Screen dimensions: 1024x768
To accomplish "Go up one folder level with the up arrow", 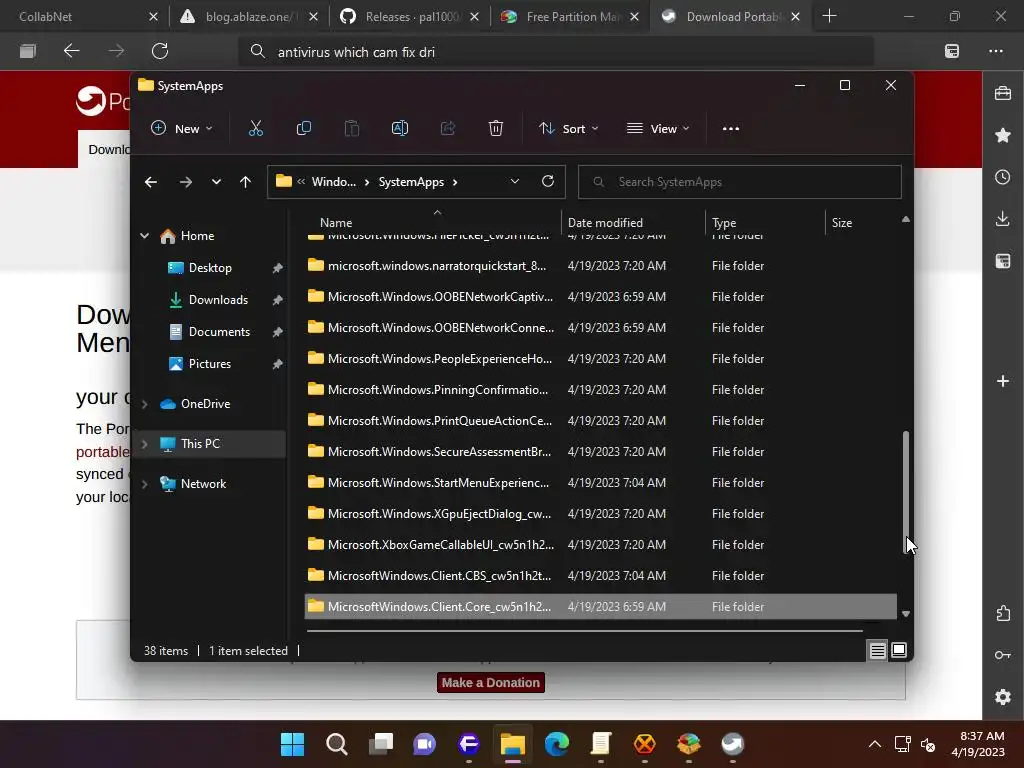I will [x=246, y=182].
